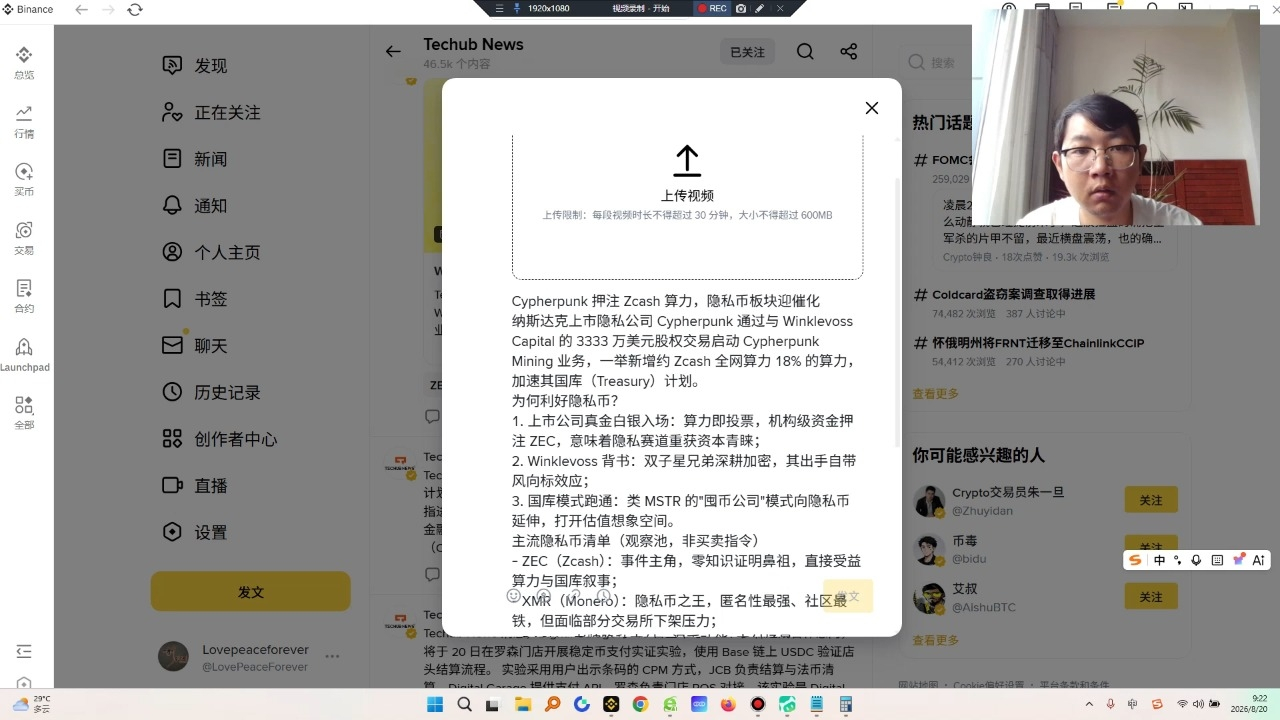Close the post composer dialog
Image resolution: width=1280 pixels, height=720 pixels.
(872, 108)
